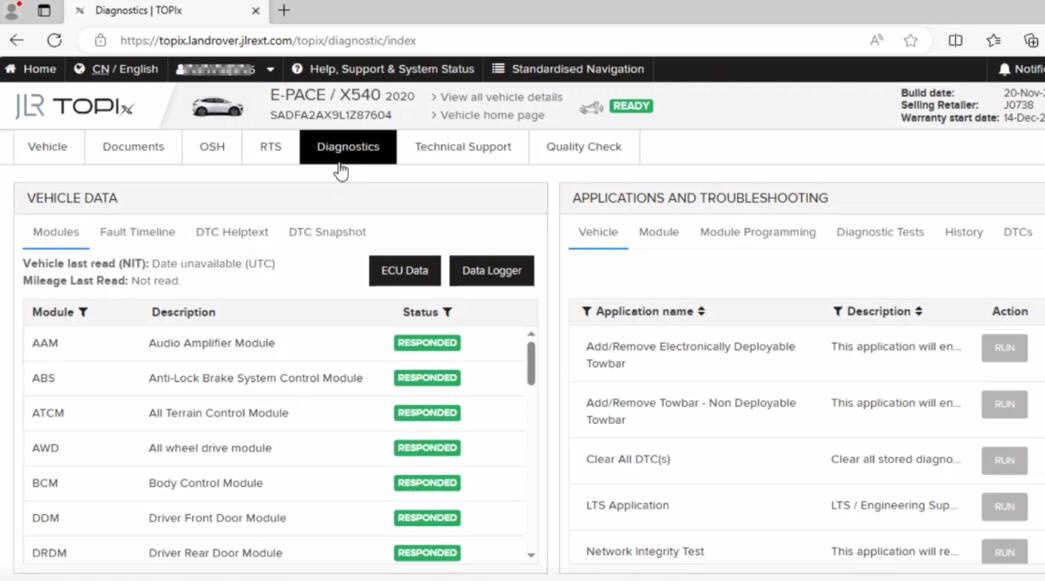Screen dimensions: 1045x581
Task: Click the Application name filter icon
Action: click(x=586, y=311)
